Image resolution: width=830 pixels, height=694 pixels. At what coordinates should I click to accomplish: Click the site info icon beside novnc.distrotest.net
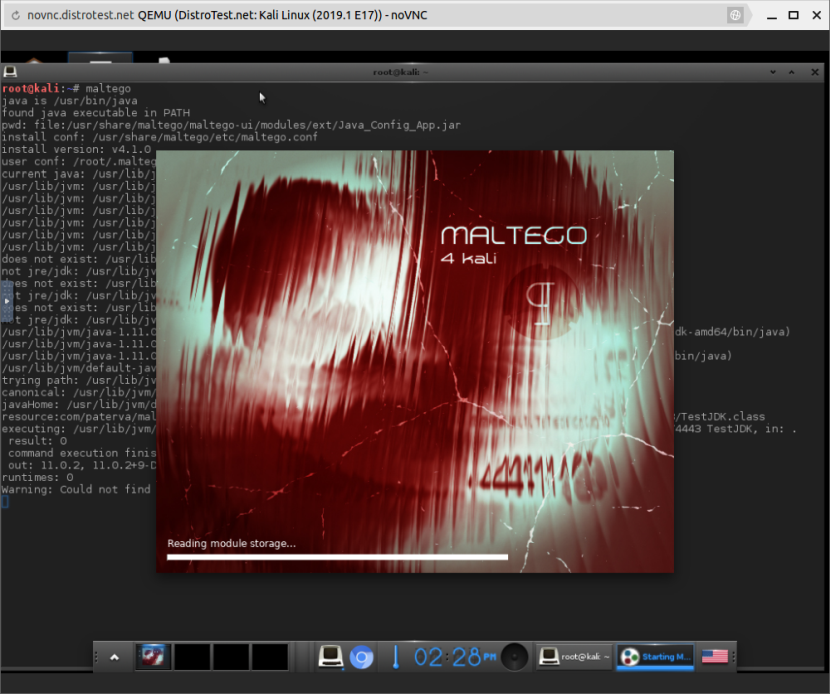(14, 16)
